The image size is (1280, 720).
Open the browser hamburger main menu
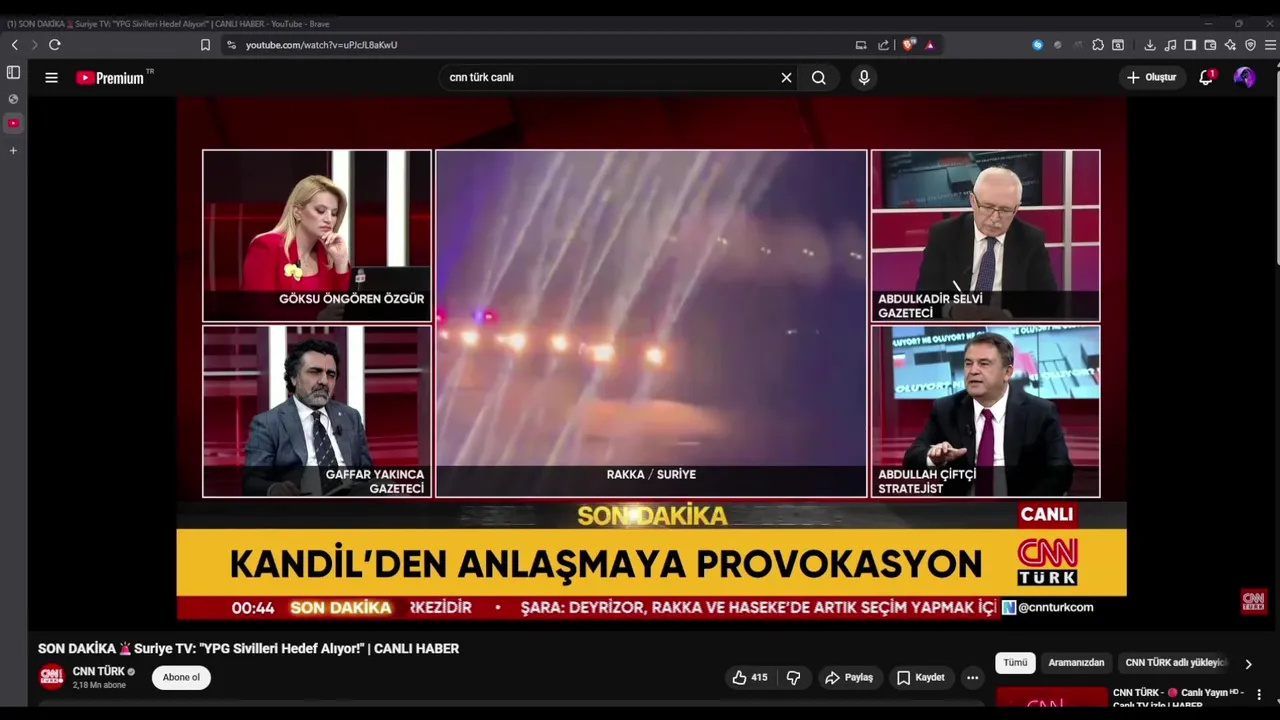point(1270,45)
